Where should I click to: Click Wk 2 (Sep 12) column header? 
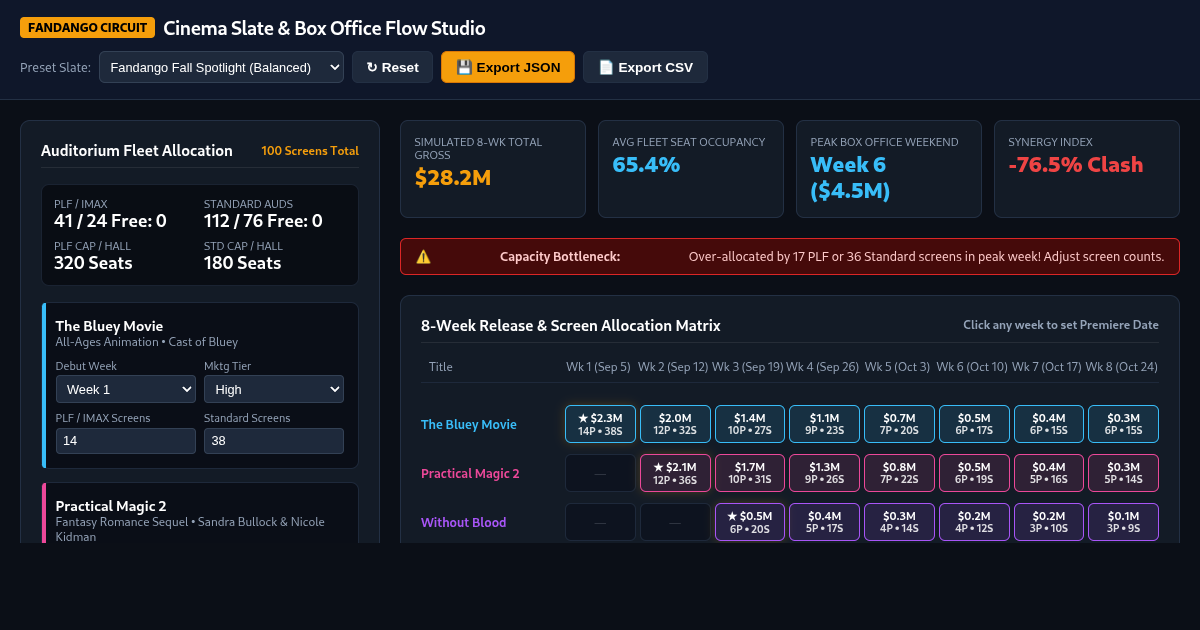pyautogui.click(x=673, y=367)
